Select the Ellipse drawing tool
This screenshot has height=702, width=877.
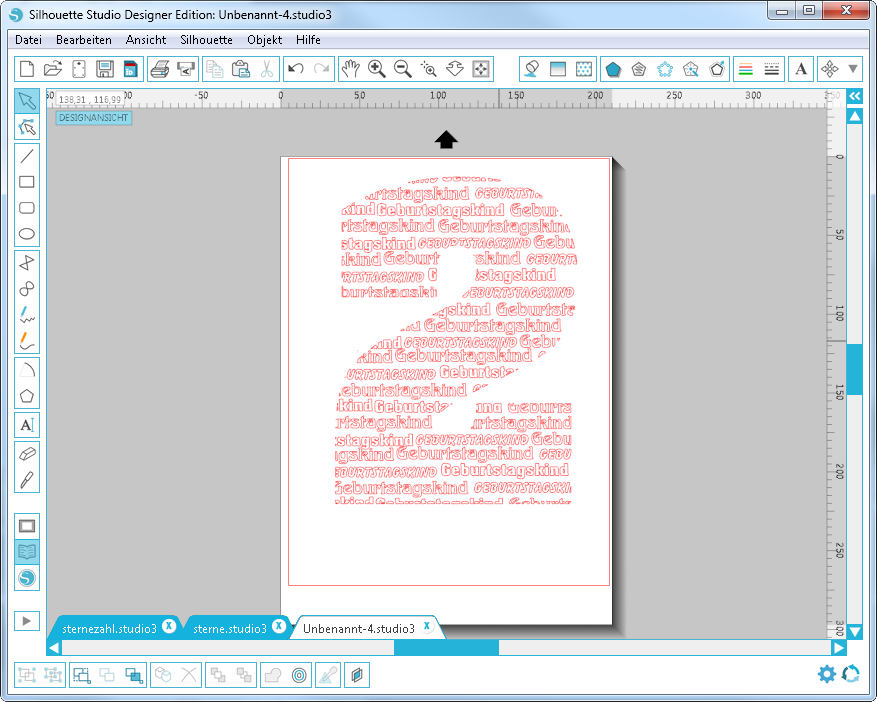27,235
